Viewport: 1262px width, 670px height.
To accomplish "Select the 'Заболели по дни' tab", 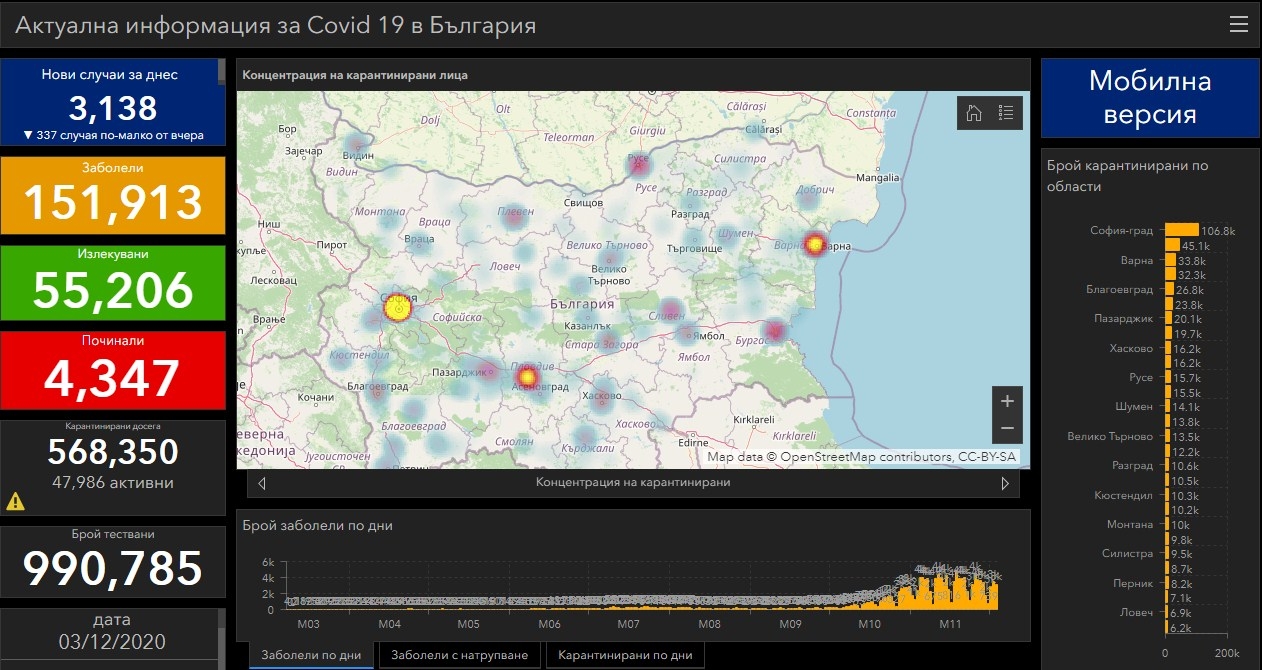I will [311, 655].
